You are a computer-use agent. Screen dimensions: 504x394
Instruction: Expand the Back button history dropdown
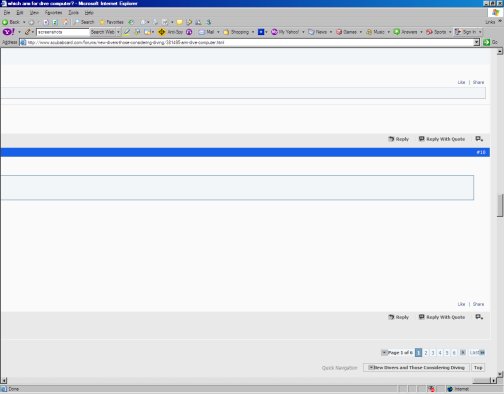(x=24, y=22)
